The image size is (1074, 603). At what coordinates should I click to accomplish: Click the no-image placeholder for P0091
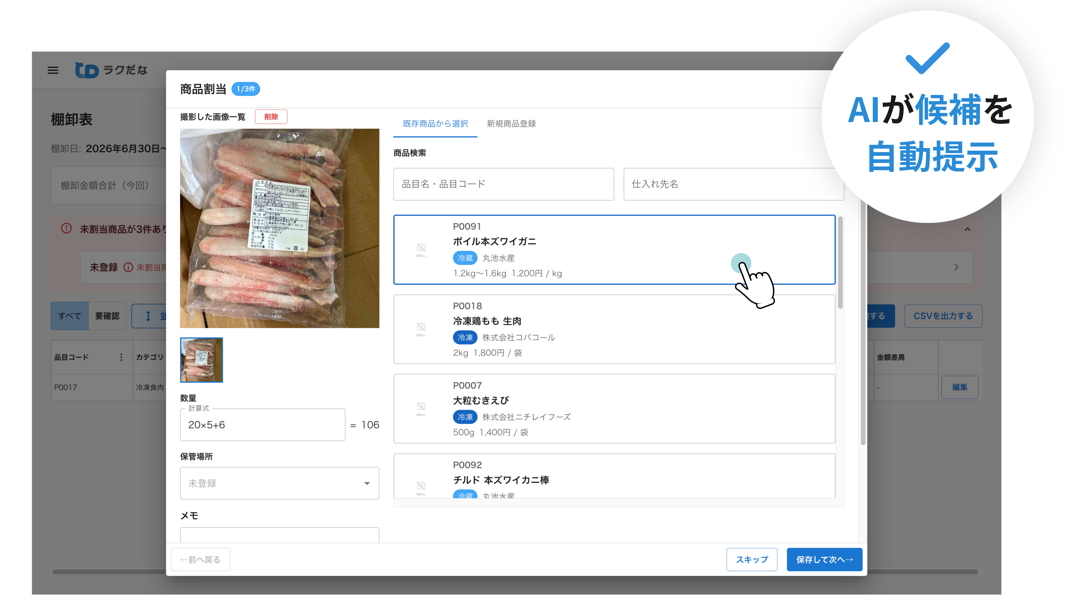point(421,249)
